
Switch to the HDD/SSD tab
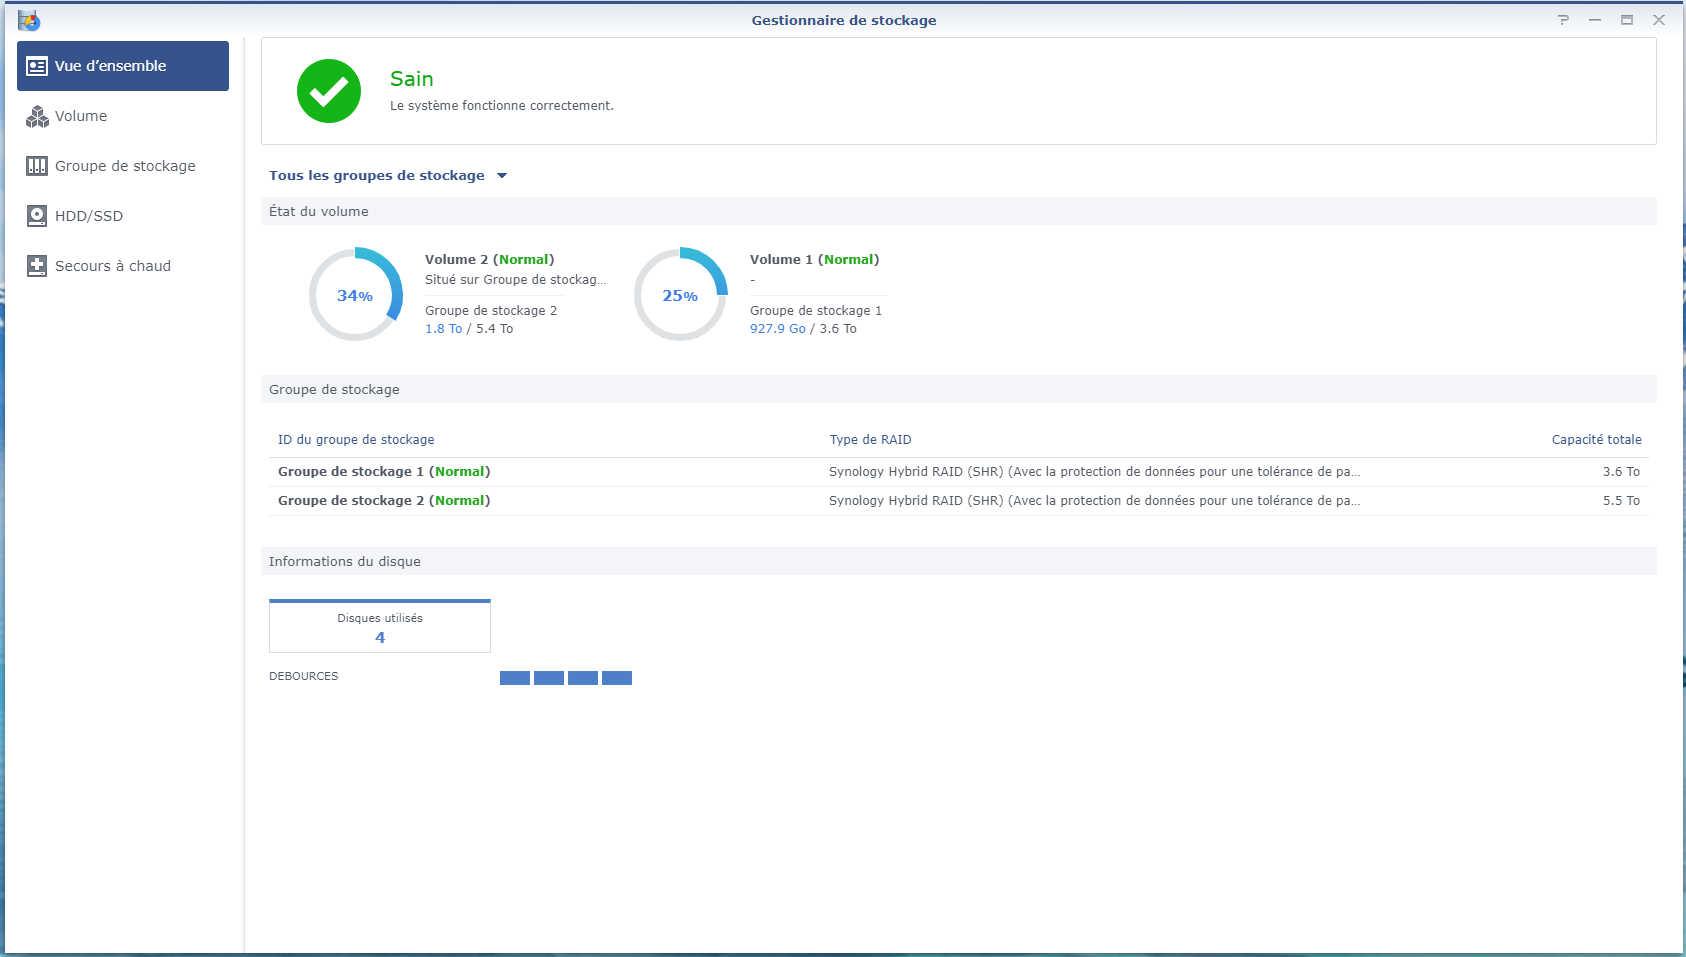pyautogui.click(x=89, y=216)
